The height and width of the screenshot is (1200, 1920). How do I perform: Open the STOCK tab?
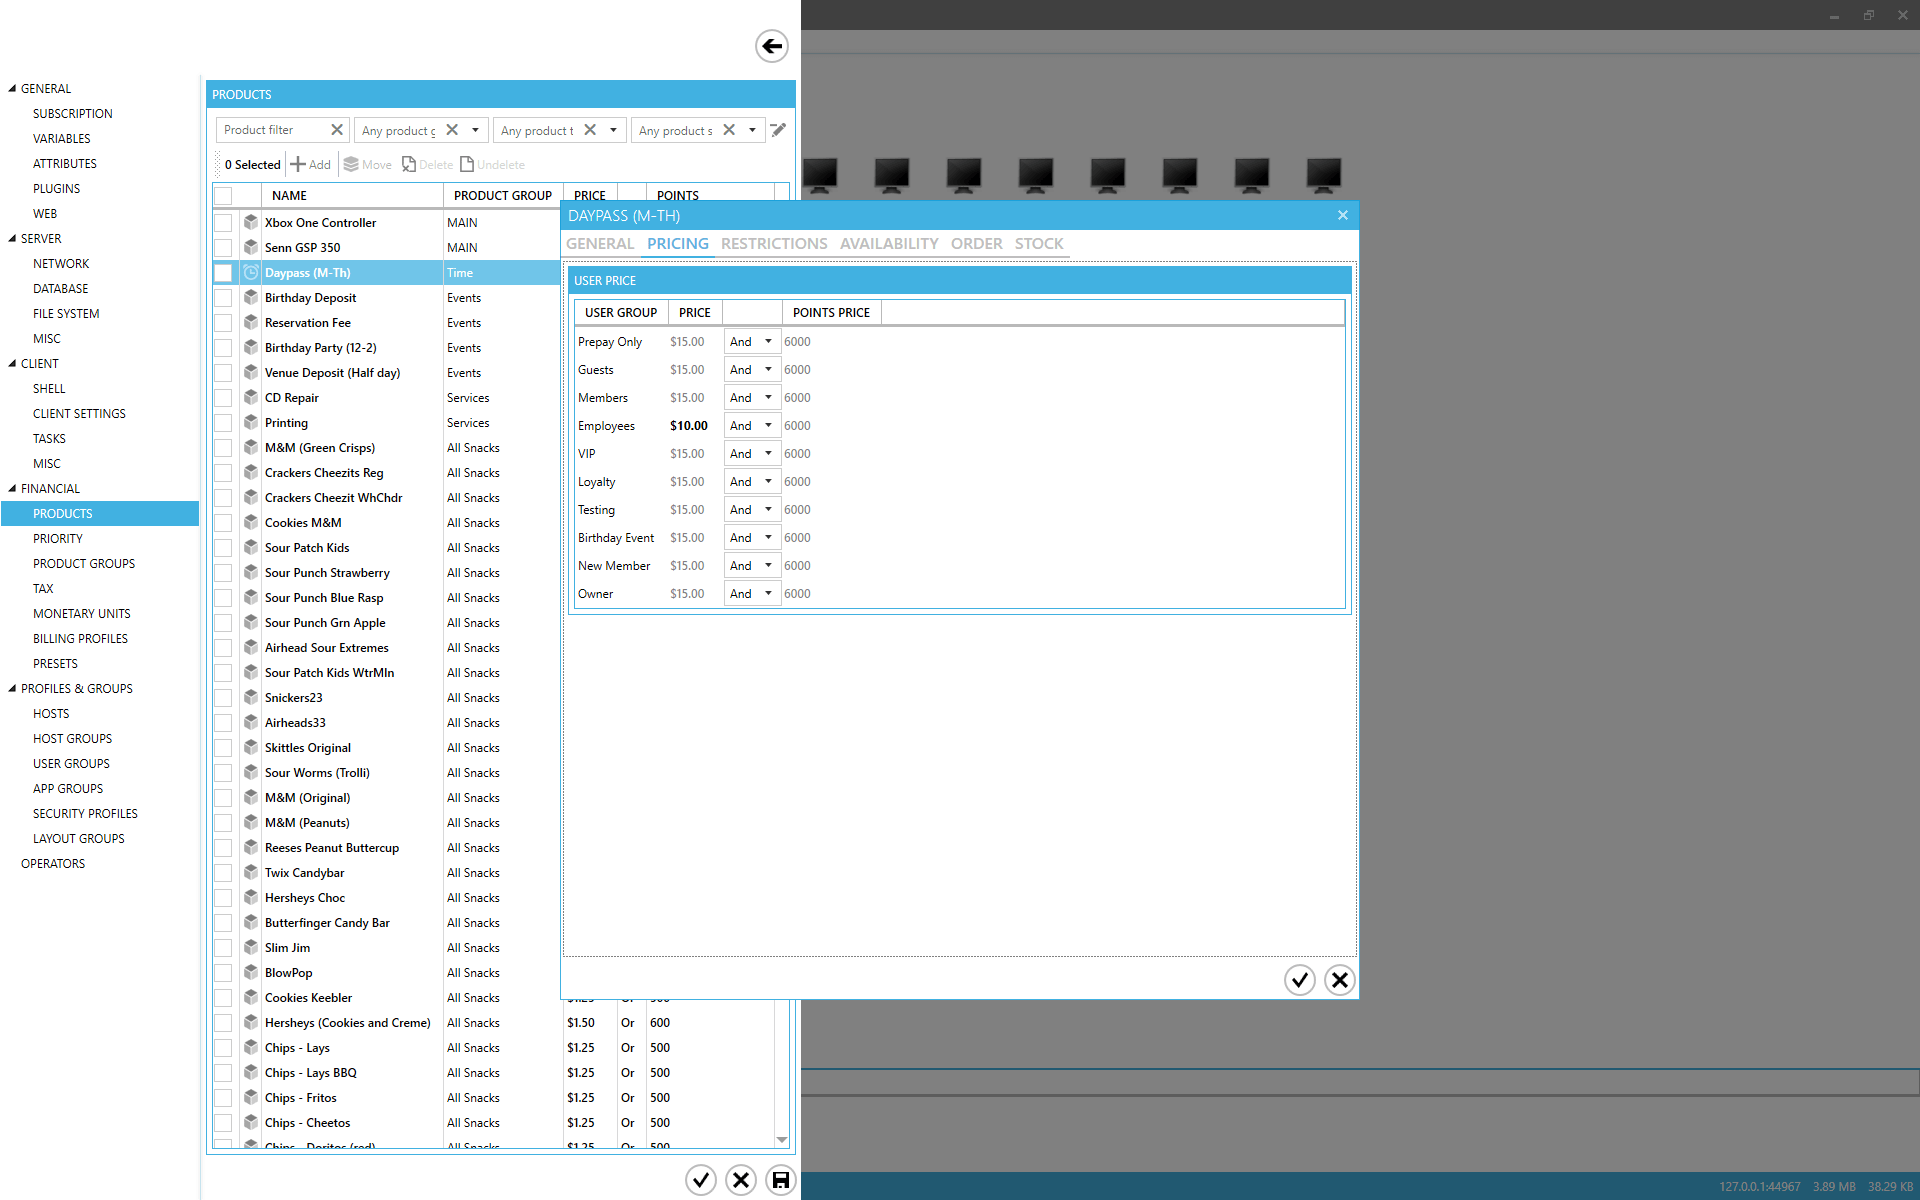coord(1038,244)
